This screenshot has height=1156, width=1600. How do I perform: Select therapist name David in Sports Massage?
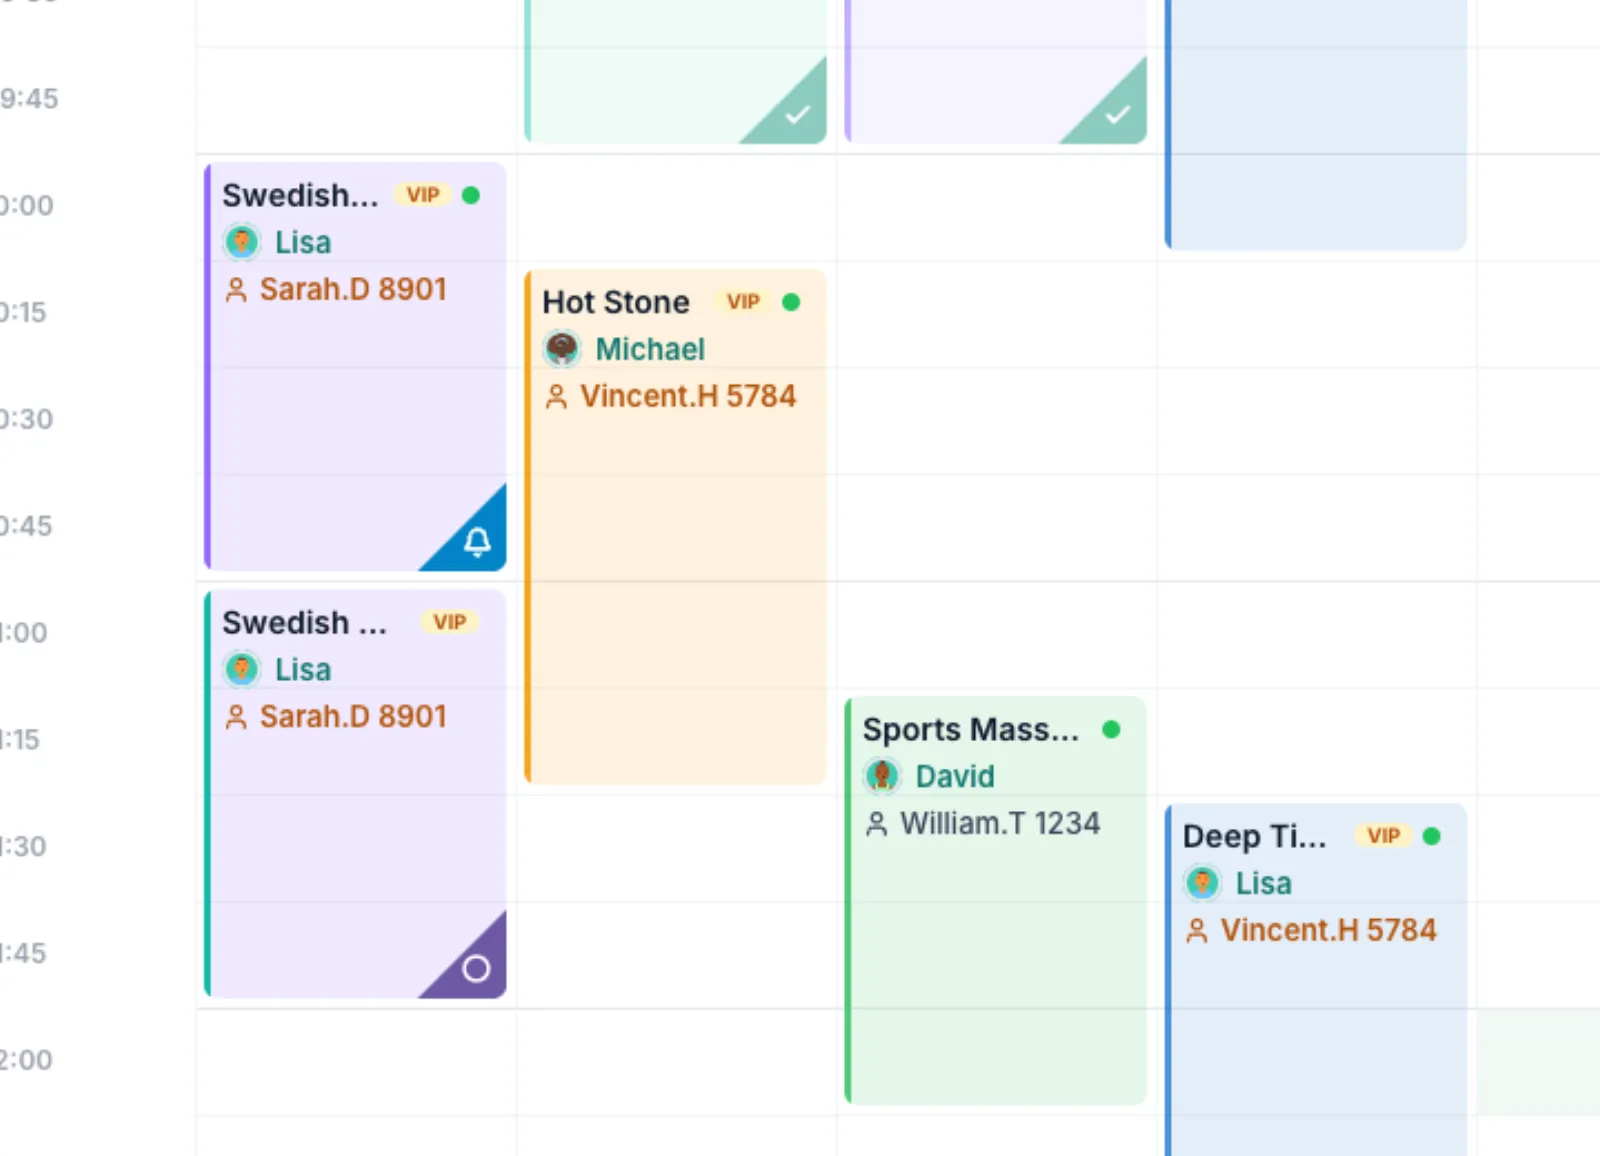[955, 776]
